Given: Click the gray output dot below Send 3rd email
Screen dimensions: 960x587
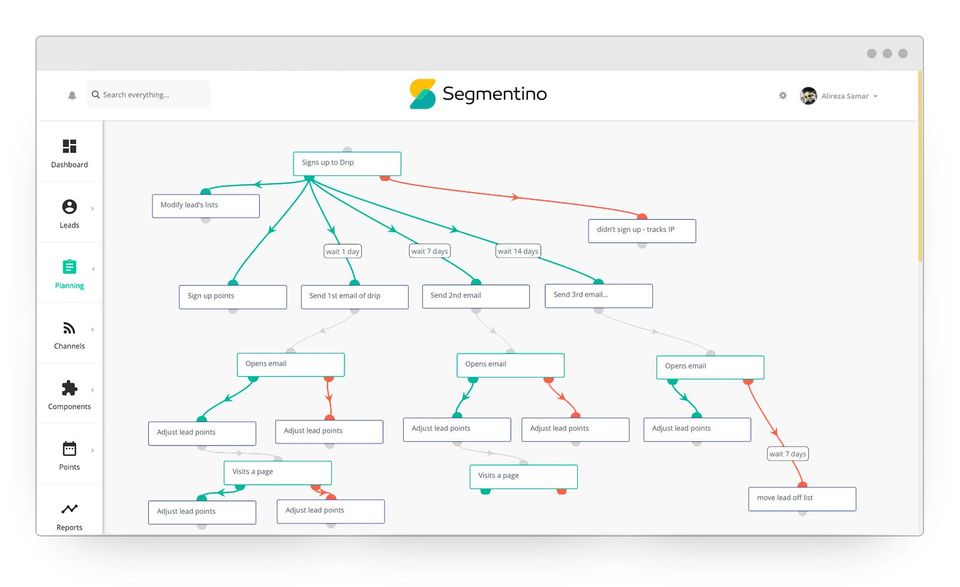Looking at the screenshot, I should point(599,310).
